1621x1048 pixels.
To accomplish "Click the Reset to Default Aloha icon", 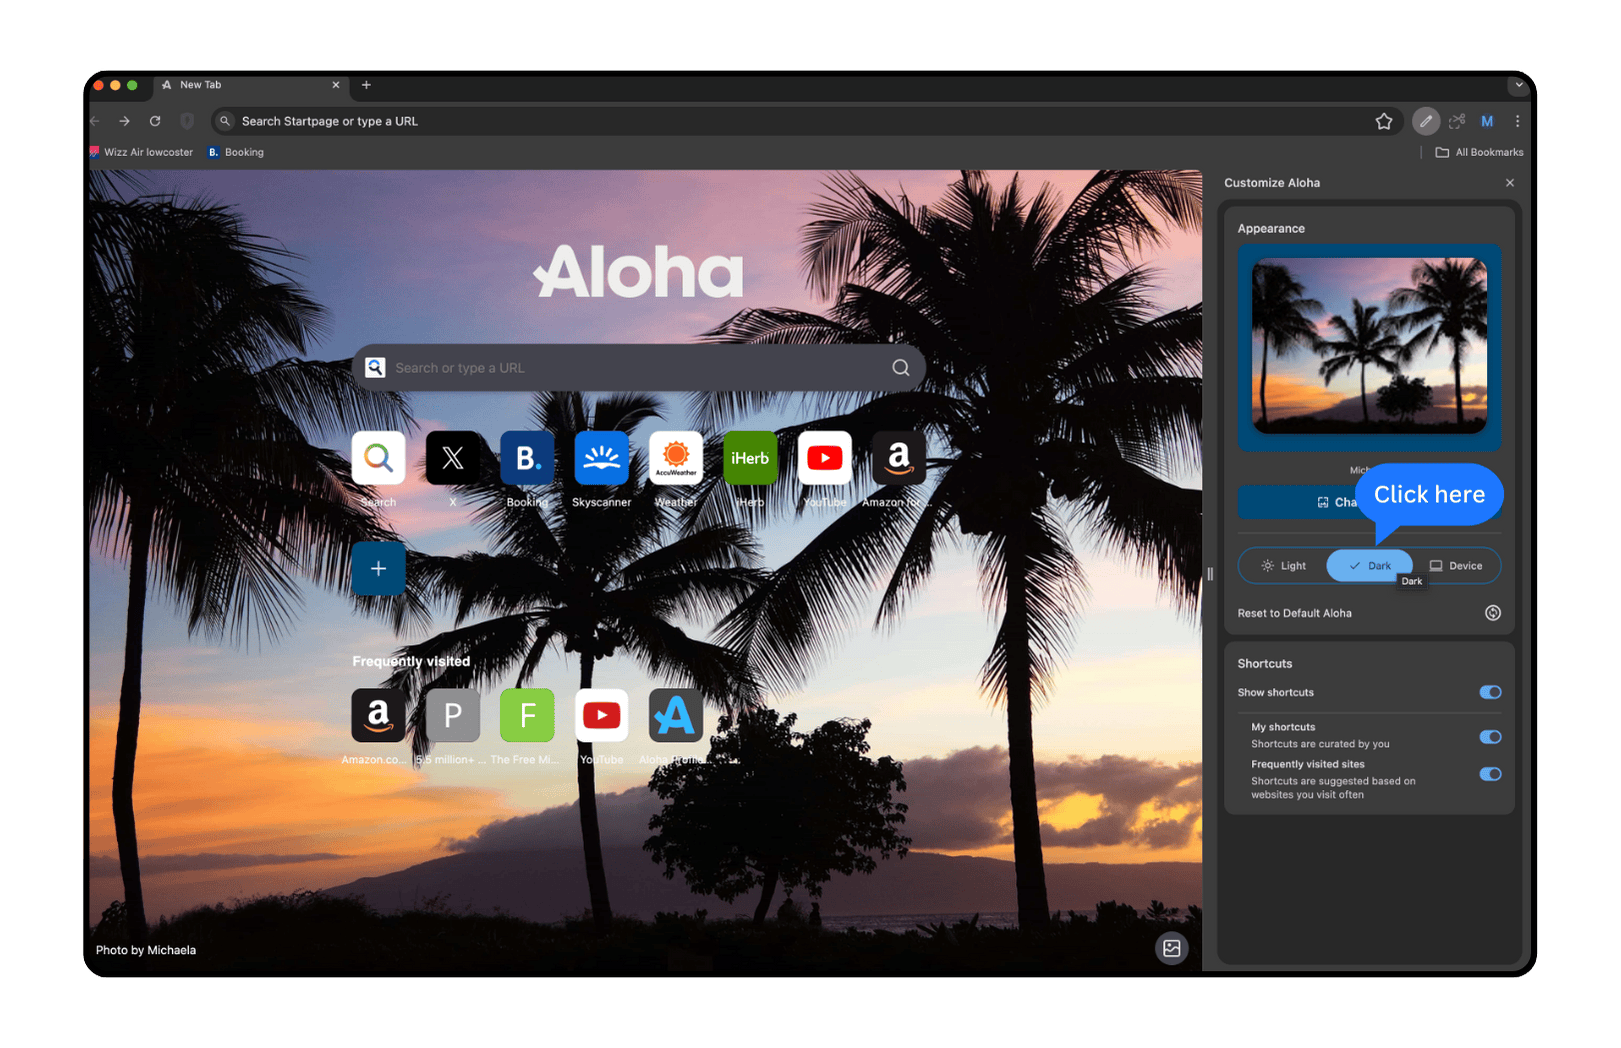I will [1492, 613].
